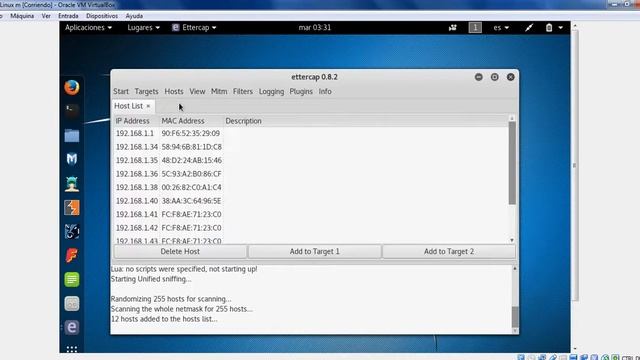Launch Faraday red F dock icon
This screenshot has width=640, height=360.
(72, 256)
